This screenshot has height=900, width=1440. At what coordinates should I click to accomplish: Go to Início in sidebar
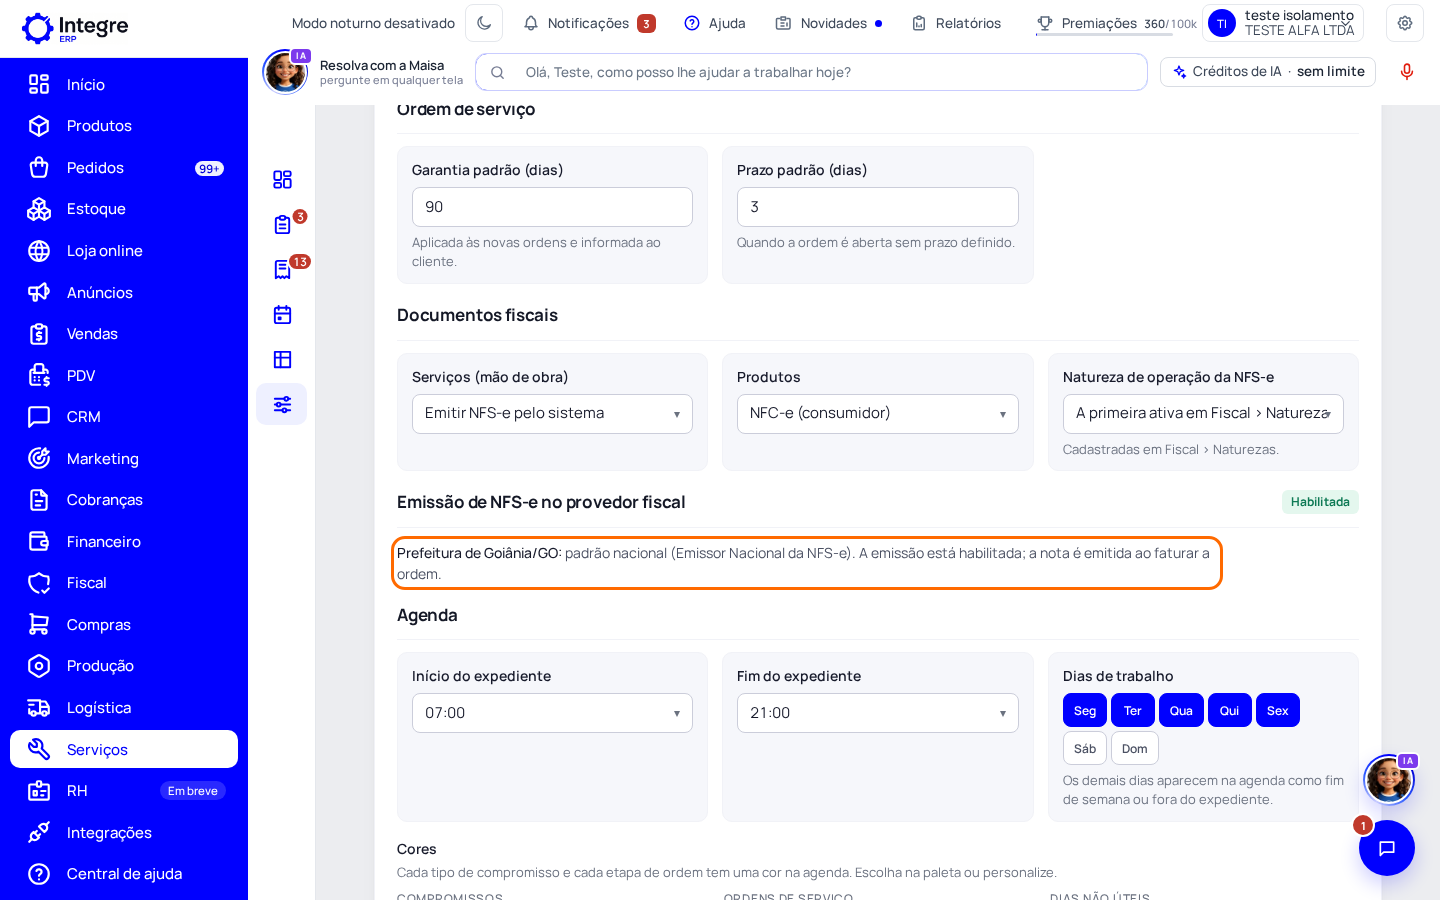pos(124,85)
